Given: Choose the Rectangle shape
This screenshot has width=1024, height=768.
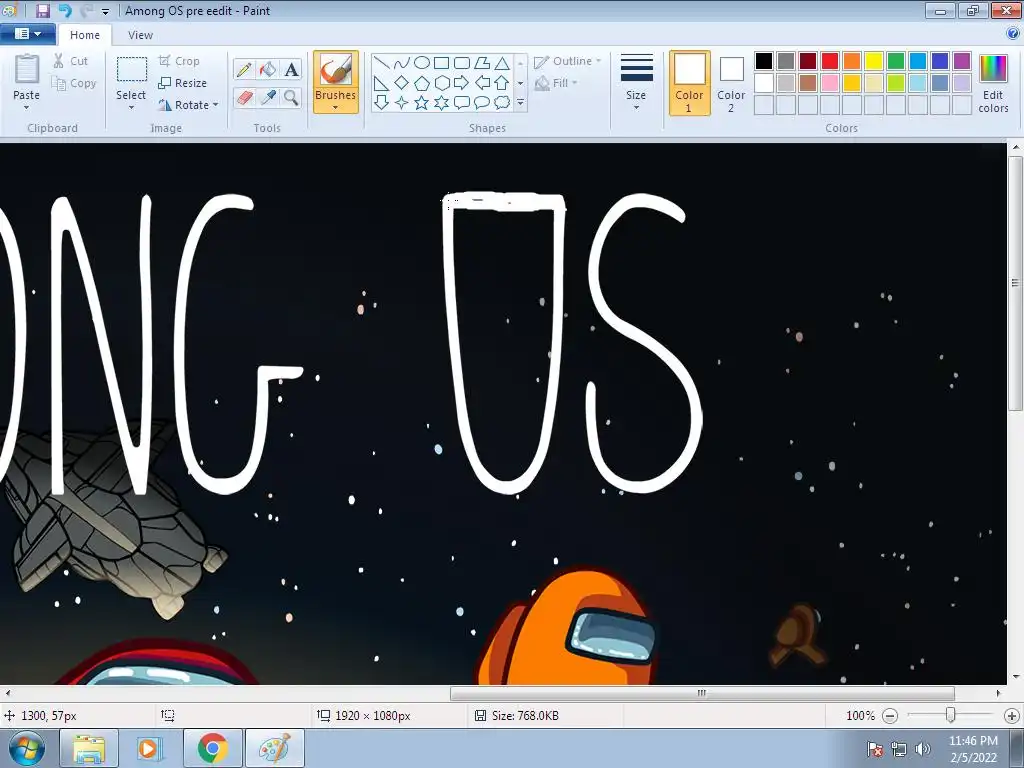Looking at the screenshot, I should tap(441, 63).
